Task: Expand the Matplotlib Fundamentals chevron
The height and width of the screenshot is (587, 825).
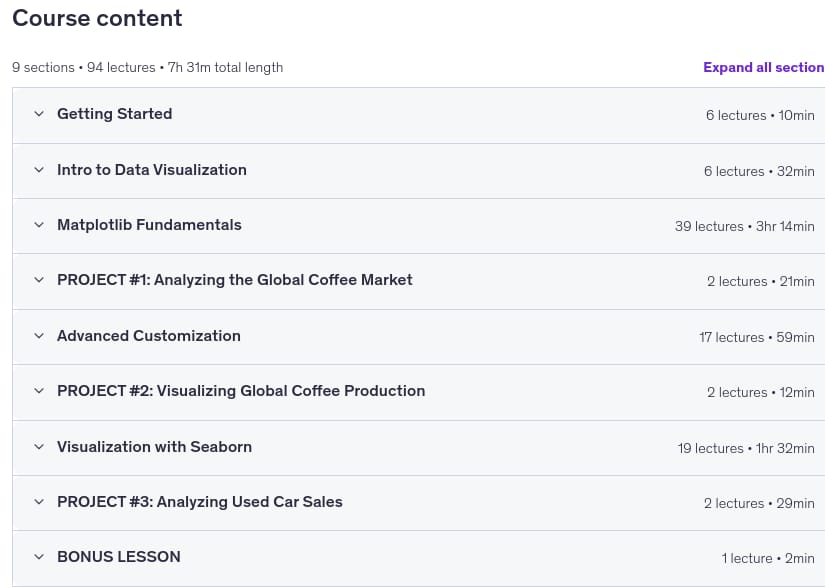Action: [39, 225]
